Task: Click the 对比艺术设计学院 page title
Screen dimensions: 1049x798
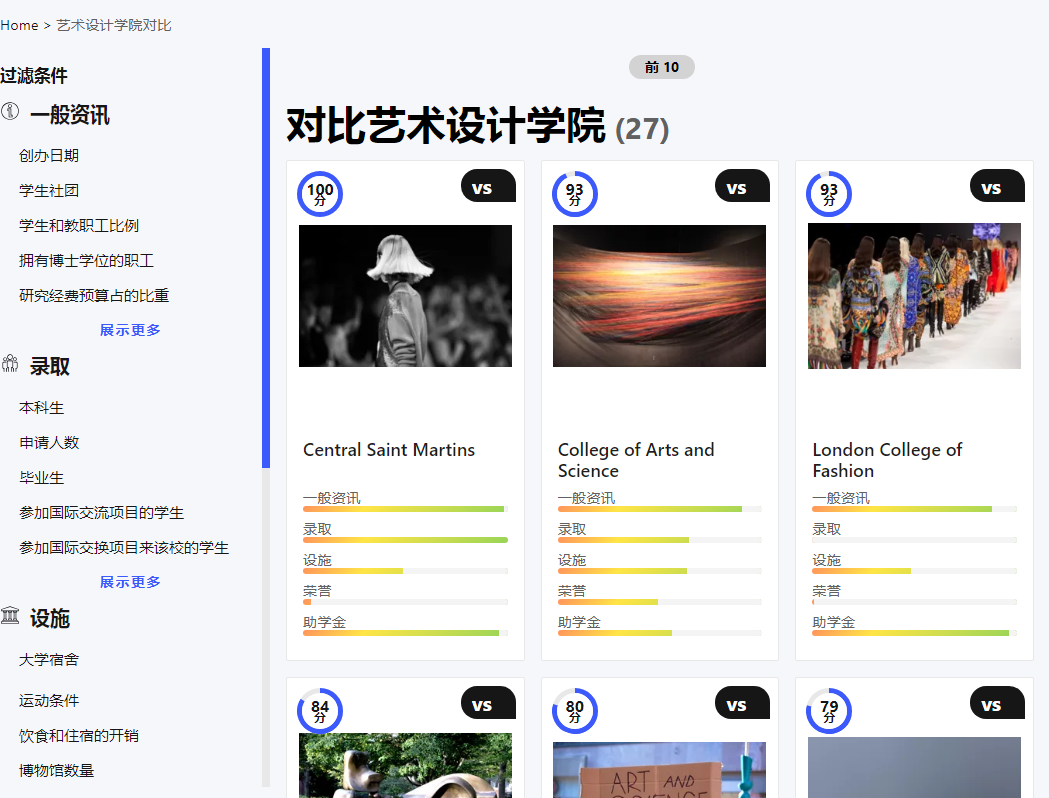Action: click(x=446, y=125)
